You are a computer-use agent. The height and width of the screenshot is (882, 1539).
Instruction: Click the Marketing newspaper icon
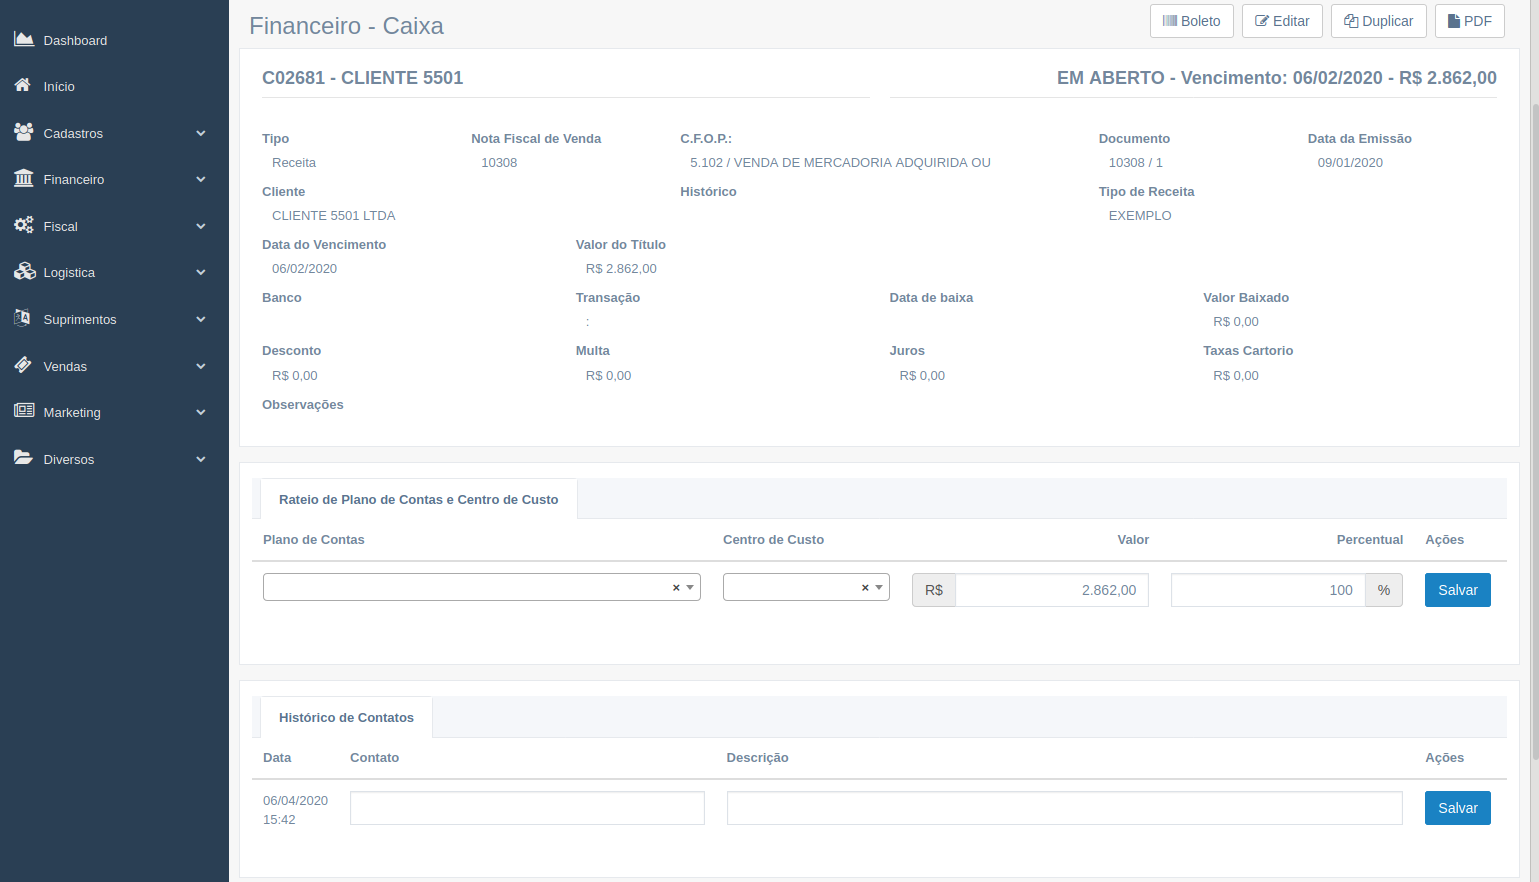click(x=23, y=412)
